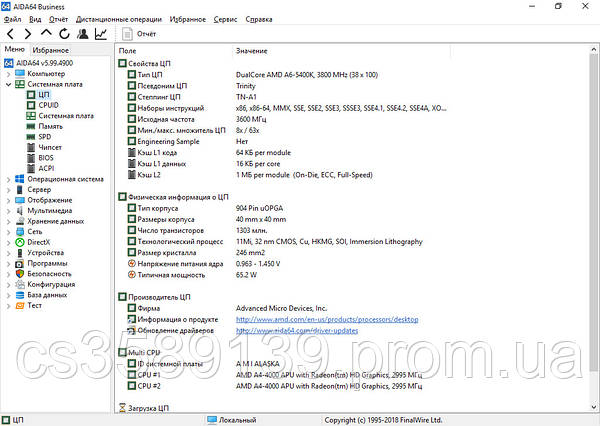
Task: Open the Избранное menu in menu bar
Action: click(x=188, y=19)
